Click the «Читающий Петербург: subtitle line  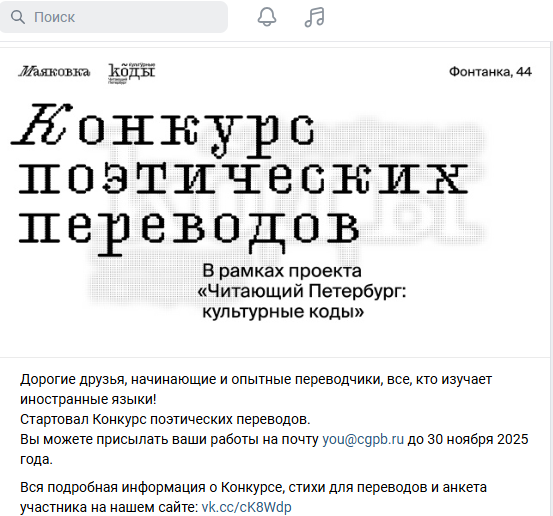(302, 292)
